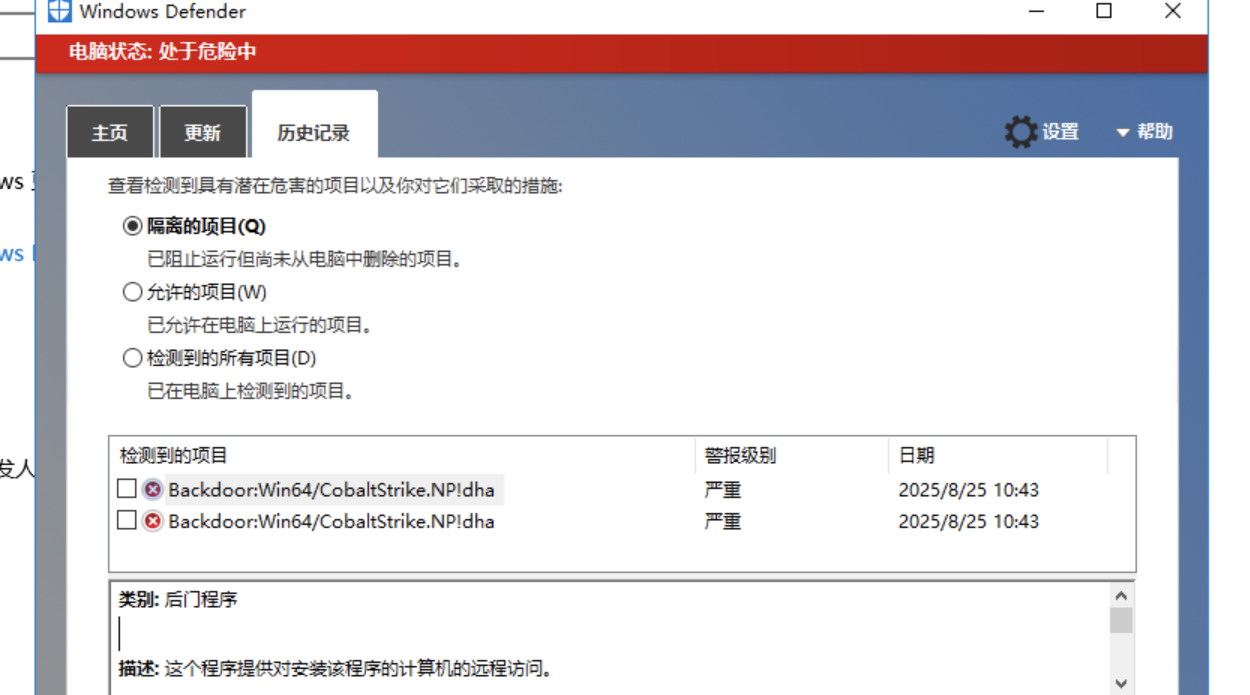The height and width of the screenshot is (695, 1250).
Task: Select the 隔离的项目(Q) radio button
Action: 132,226
